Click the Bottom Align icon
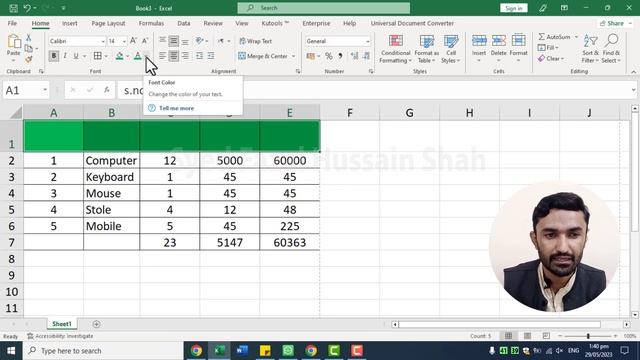Image resolution: width=640 pixels, height=360 pixels. click(185, 41)
